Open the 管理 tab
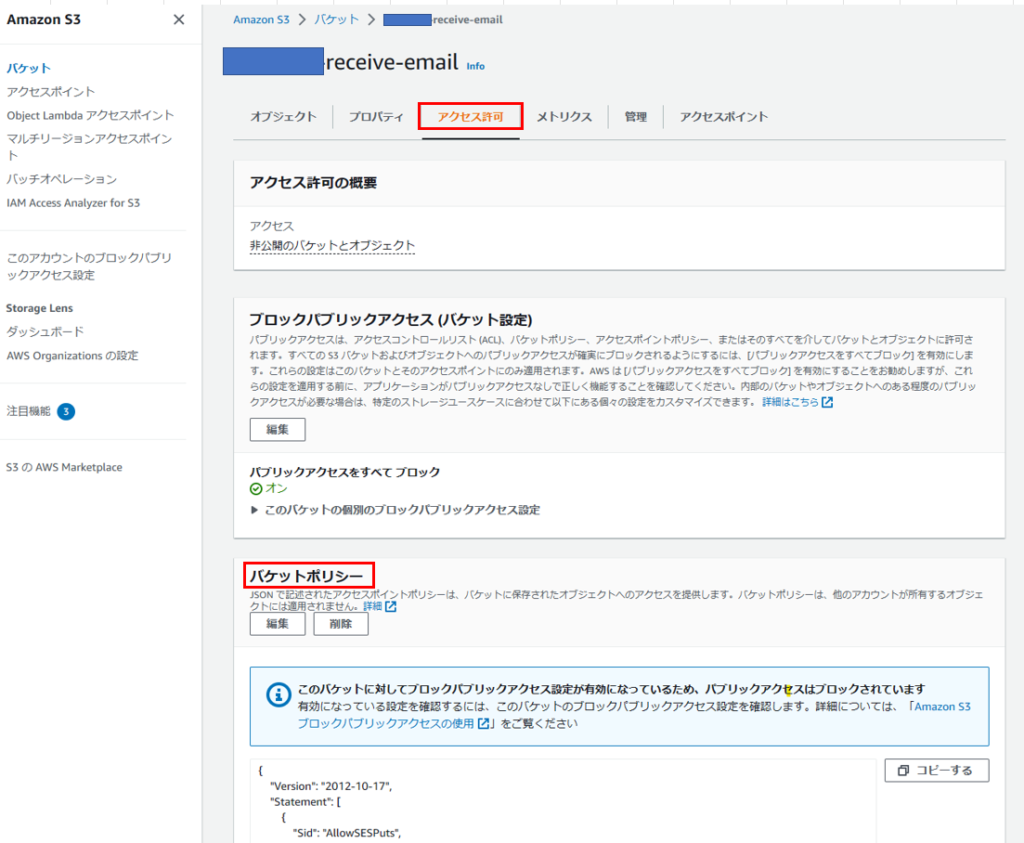1024x843 pixels. pos(635,117)
